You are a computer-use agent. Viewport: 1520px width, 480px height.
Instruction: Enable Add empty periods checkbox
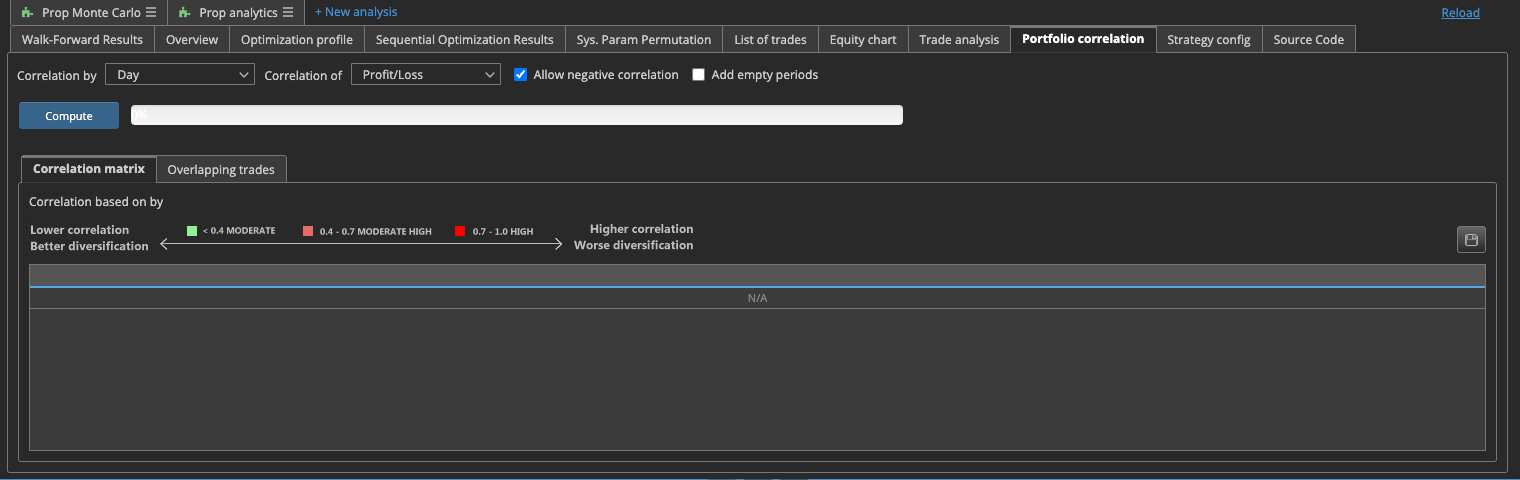[x=698, y=75]
